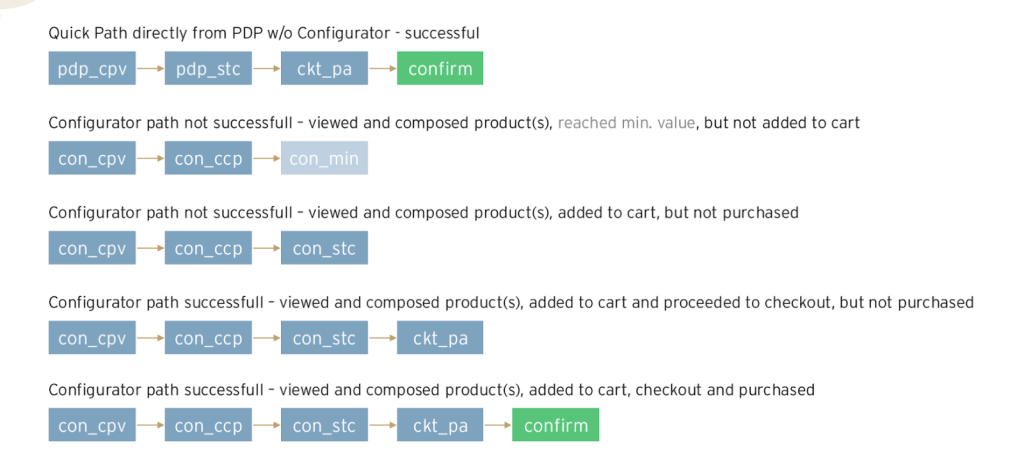Click heading ending 'added to cart, but not purchased'
The image size is (1024, 459).
point(424,212)
